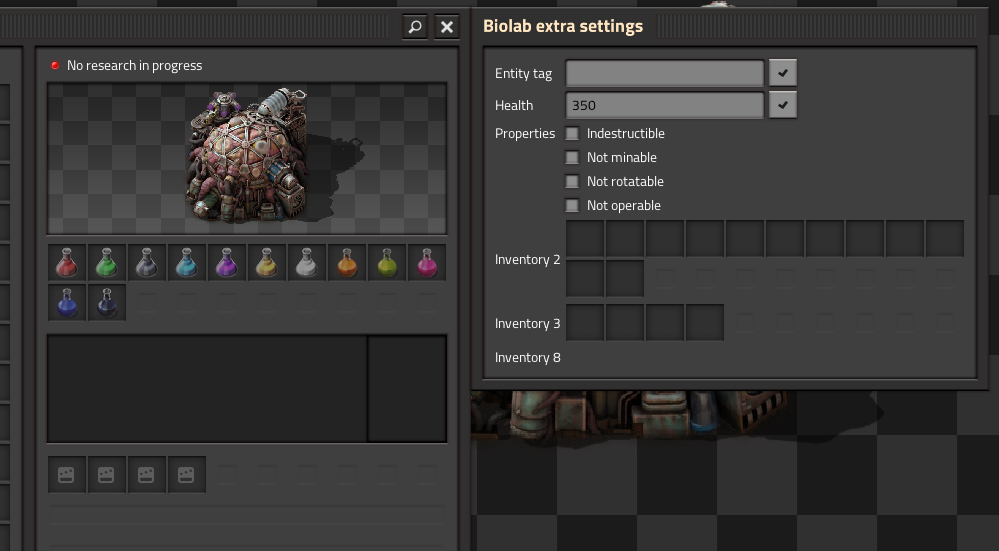Select the orange metallurgic science pack slot
Viewport: 999px width, 551px height.
[x=347, y=263]
